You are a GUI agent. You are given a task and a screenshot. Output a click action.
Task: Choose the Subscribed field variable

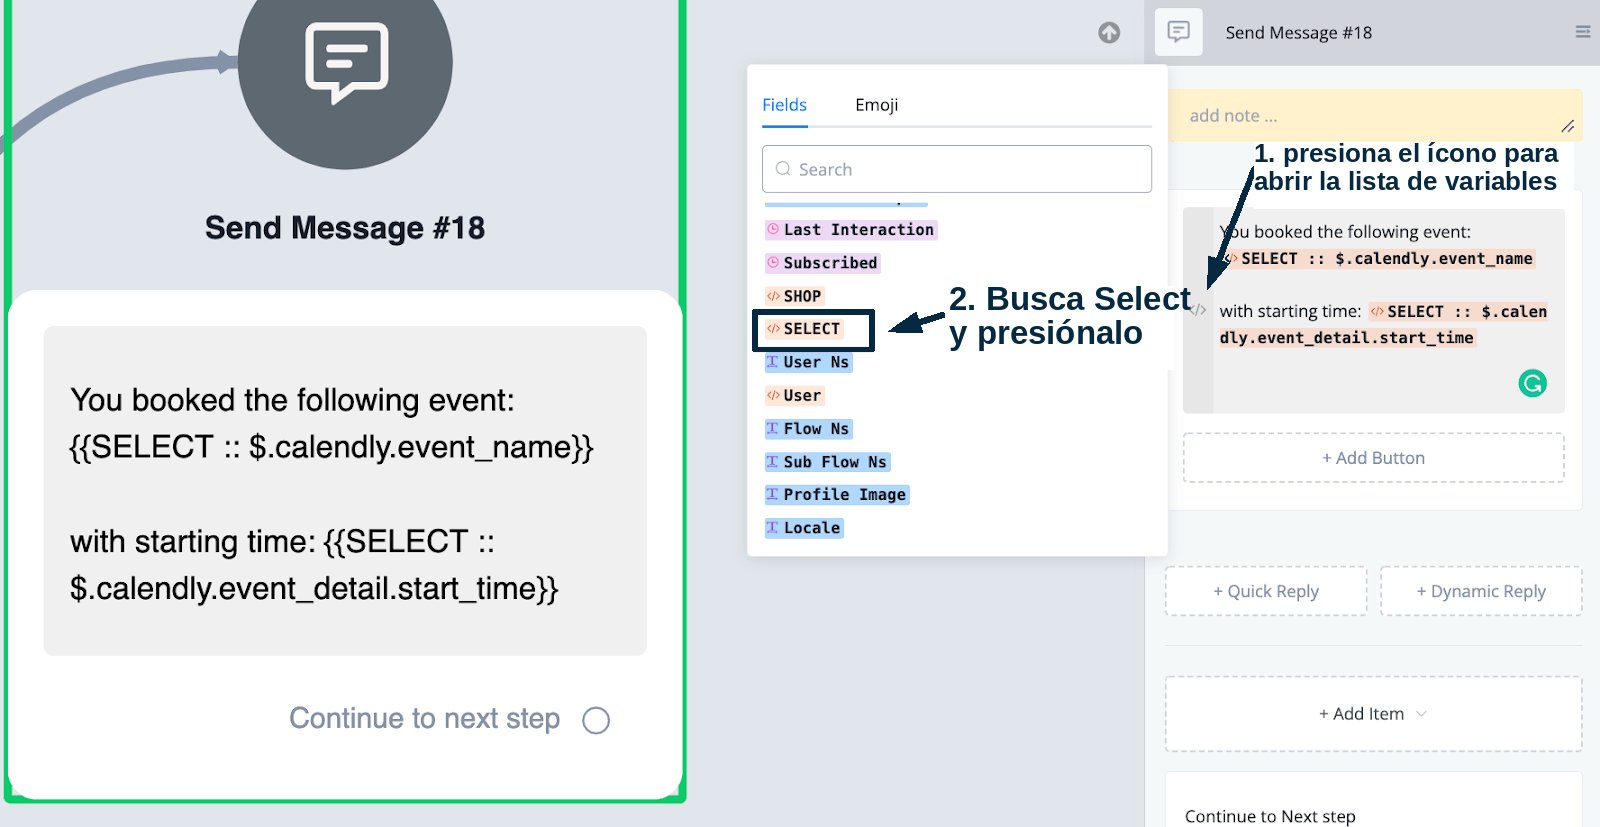click(823, 263)
